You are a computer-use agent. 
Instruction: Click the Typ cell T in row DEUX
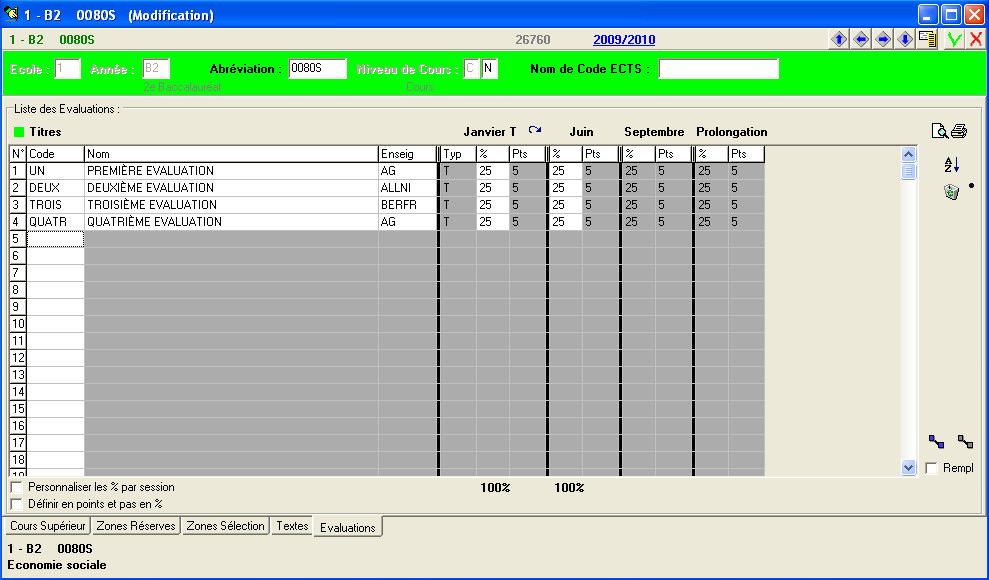(x=459, y=188)
